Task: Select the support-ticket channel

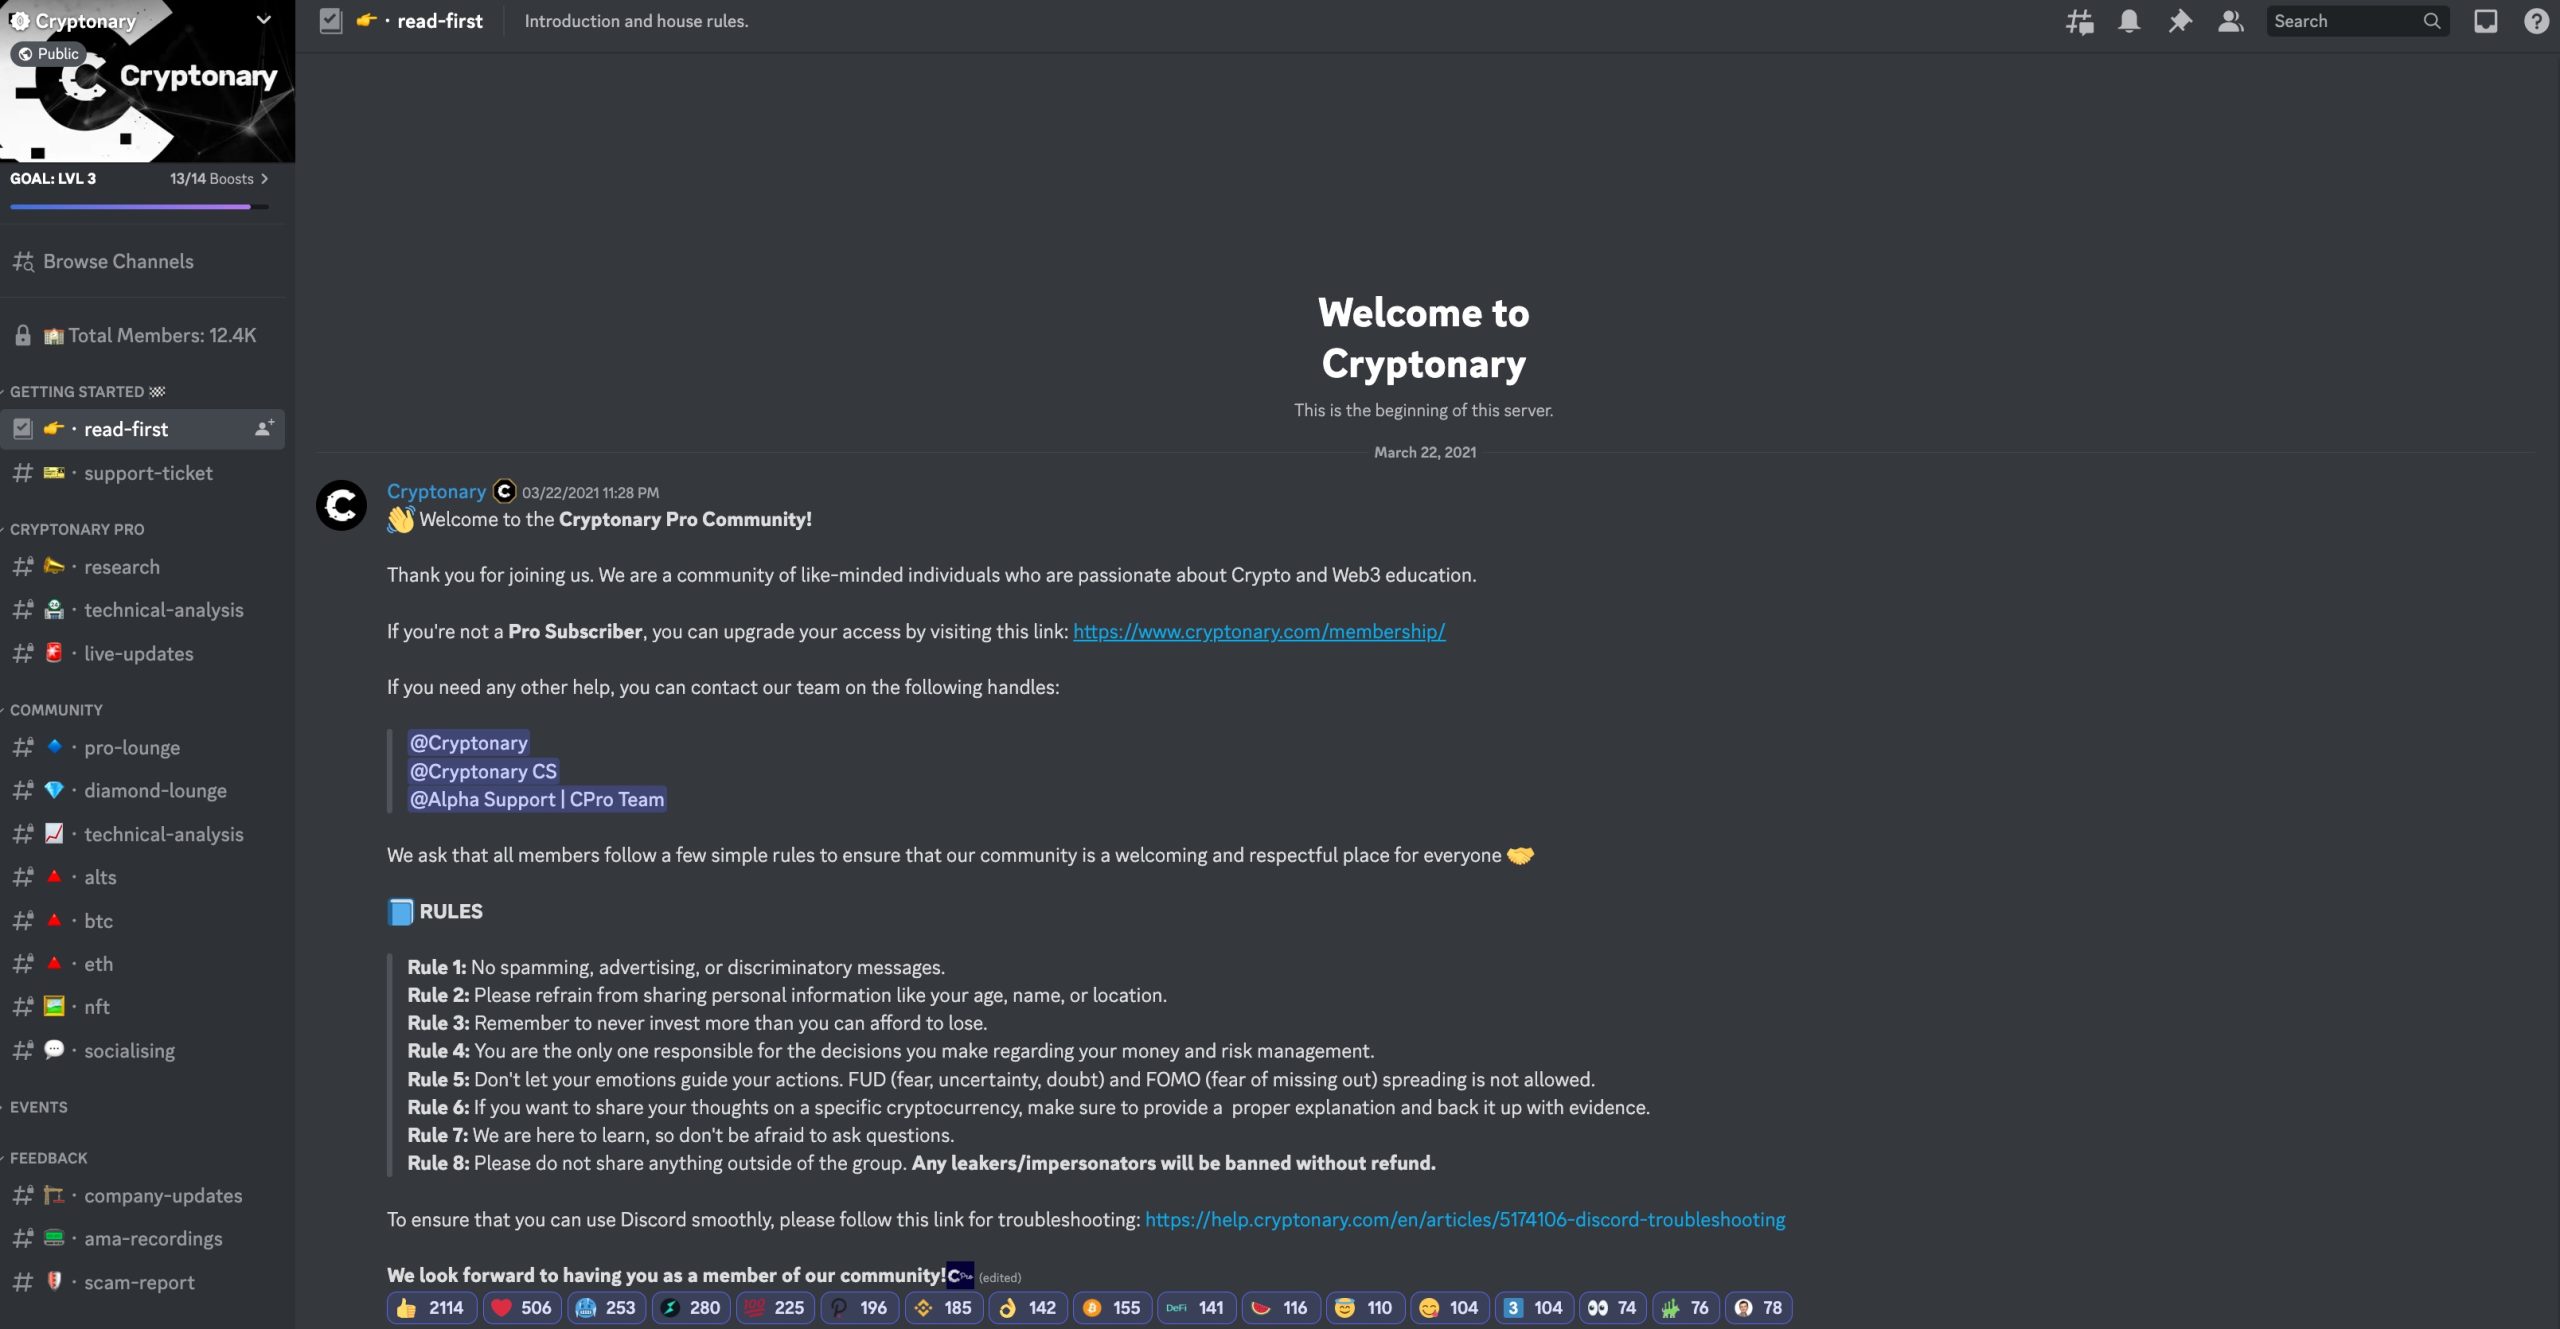Action: point(147,473)
